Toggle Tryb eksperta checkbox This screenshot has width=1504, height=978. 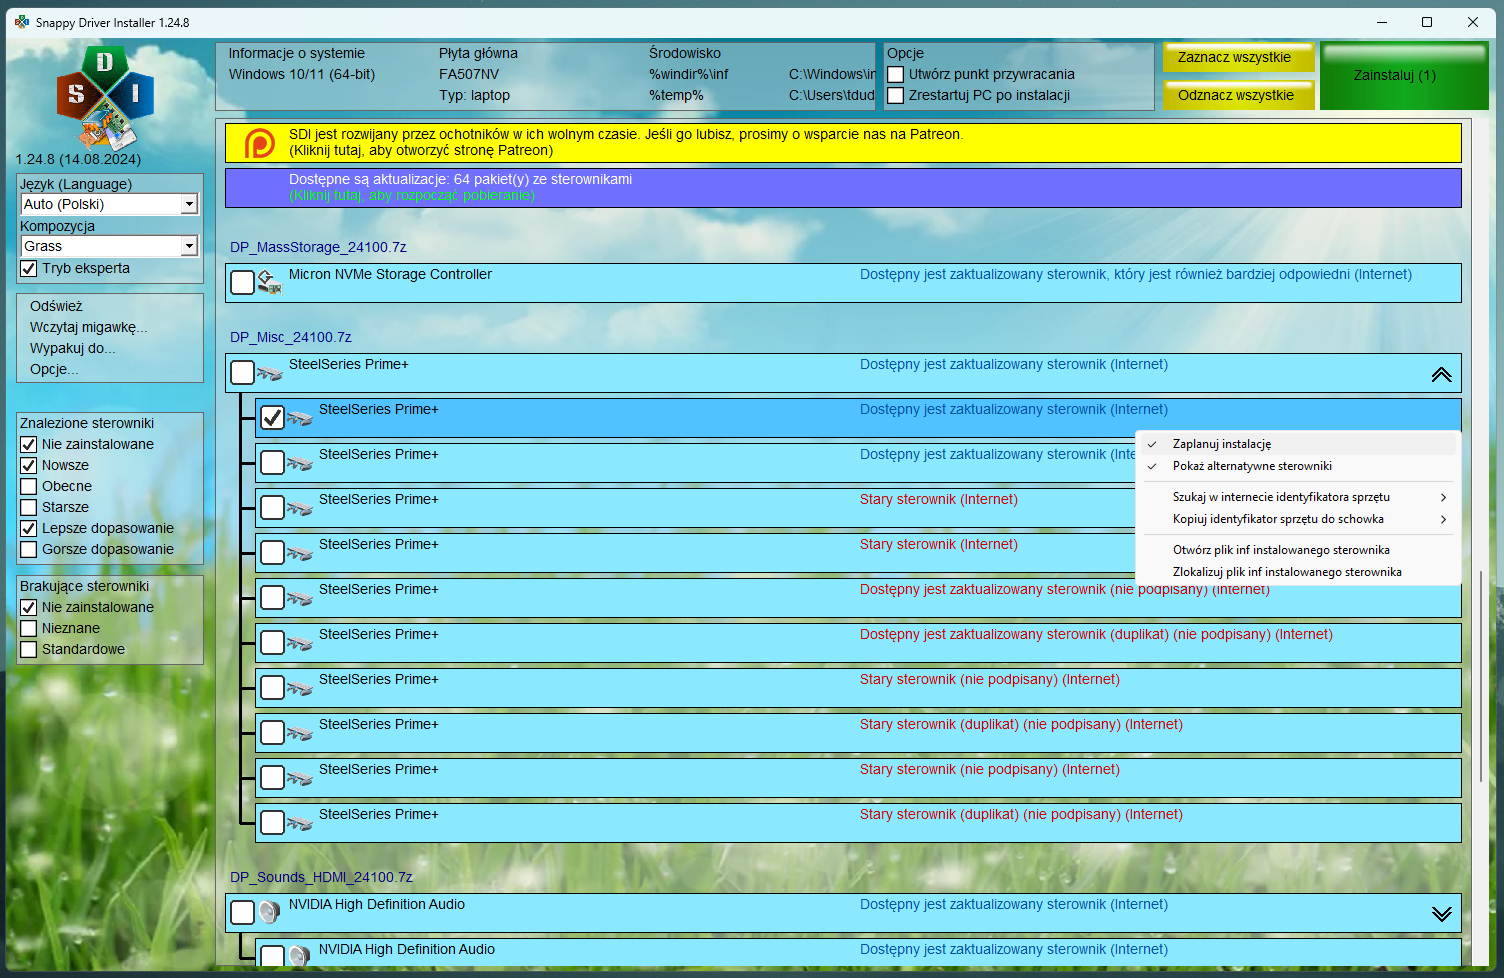pos(29,269)
